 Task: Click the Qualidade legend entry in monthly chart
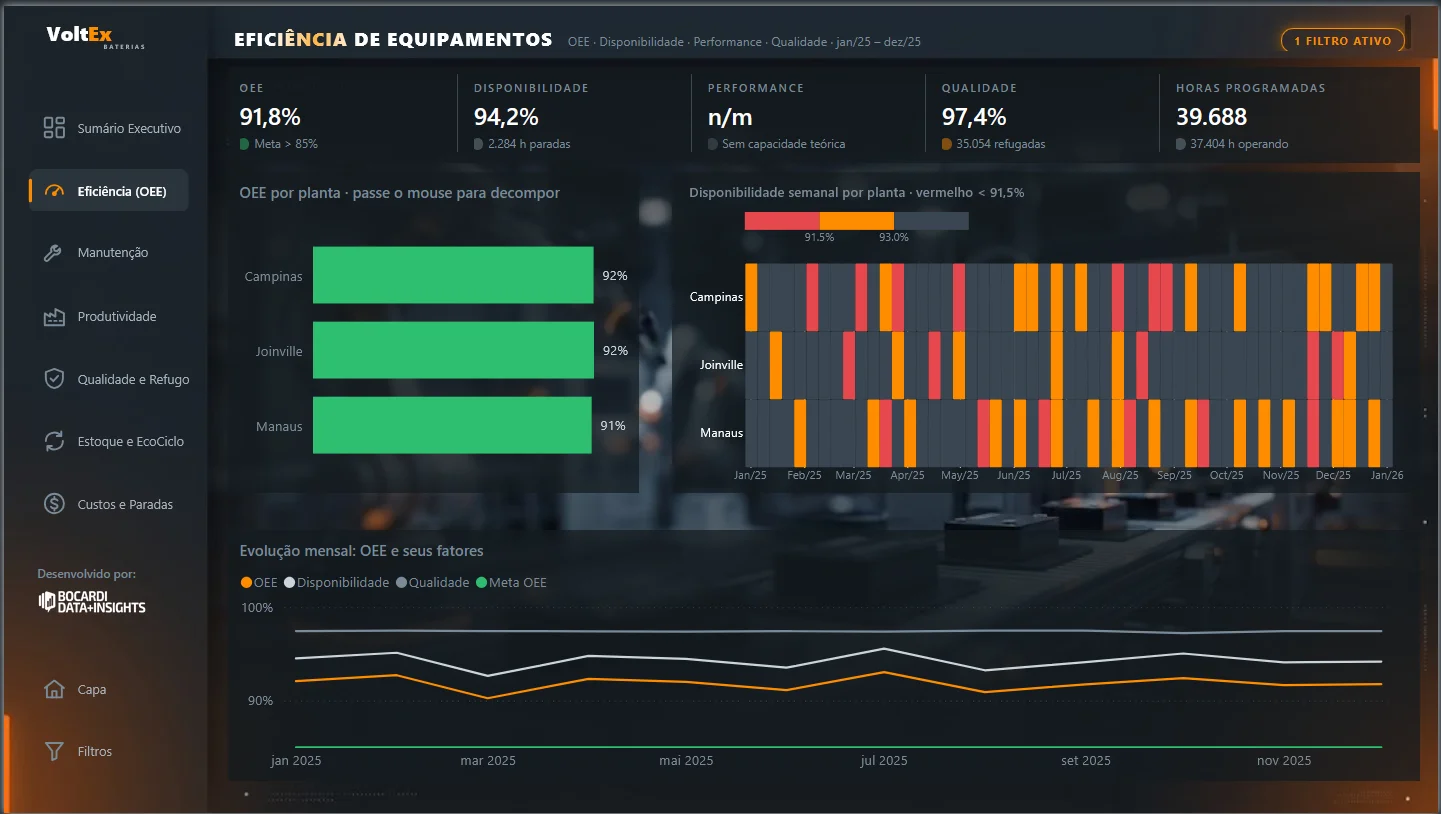click(x=433, y=582)
